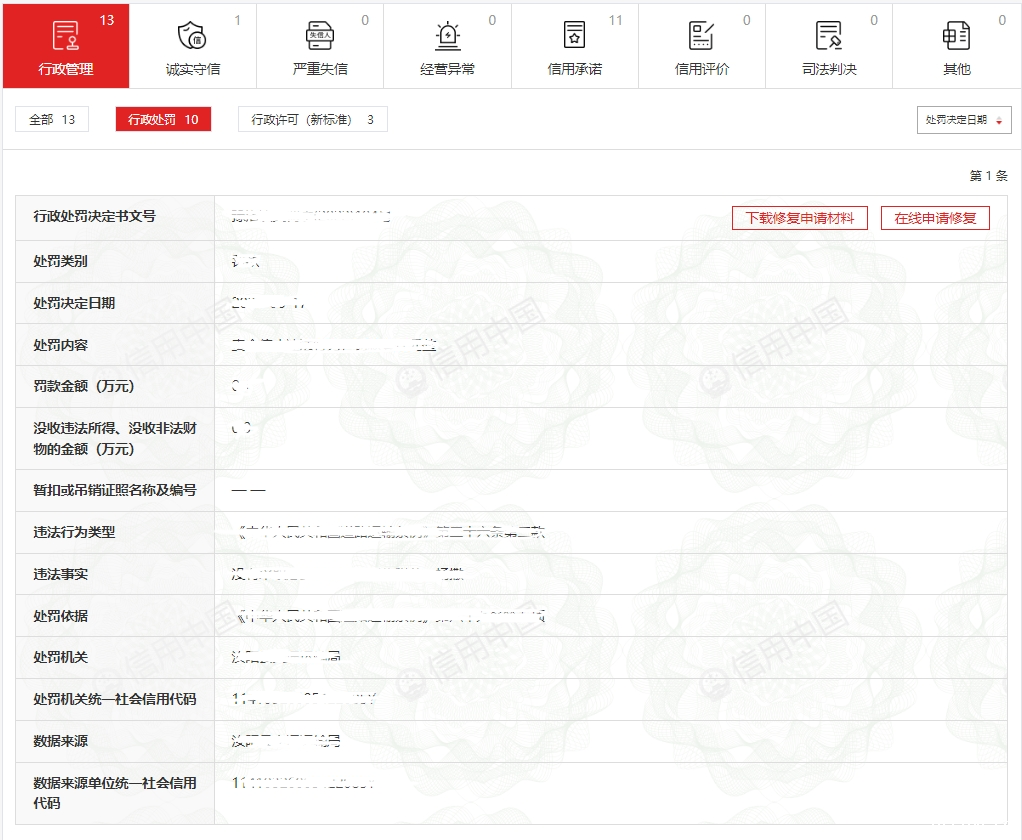
Task: Click 在线申请修复 button
Action: [935, 218]
